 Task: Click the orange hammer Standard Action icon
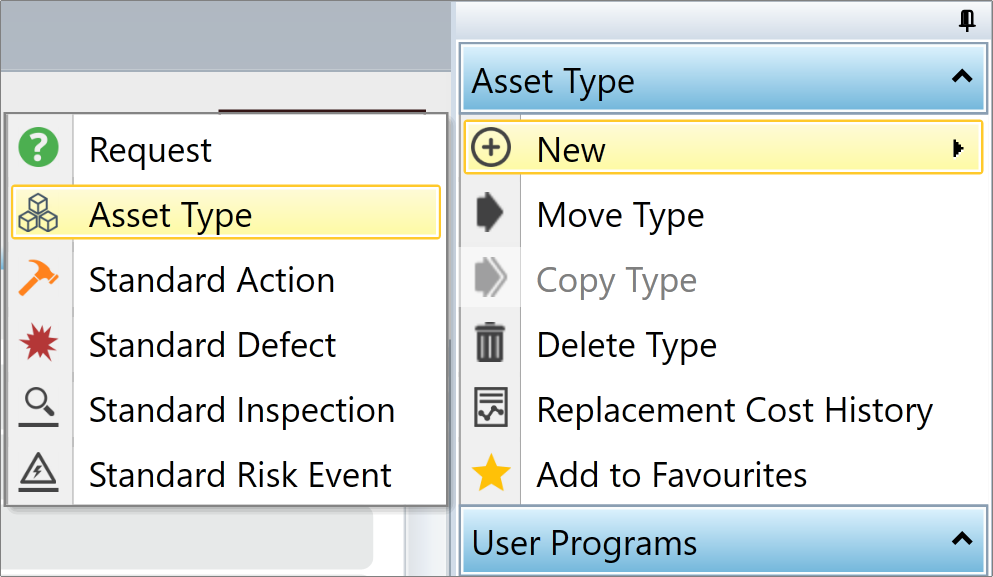click(x=38, y=277)
